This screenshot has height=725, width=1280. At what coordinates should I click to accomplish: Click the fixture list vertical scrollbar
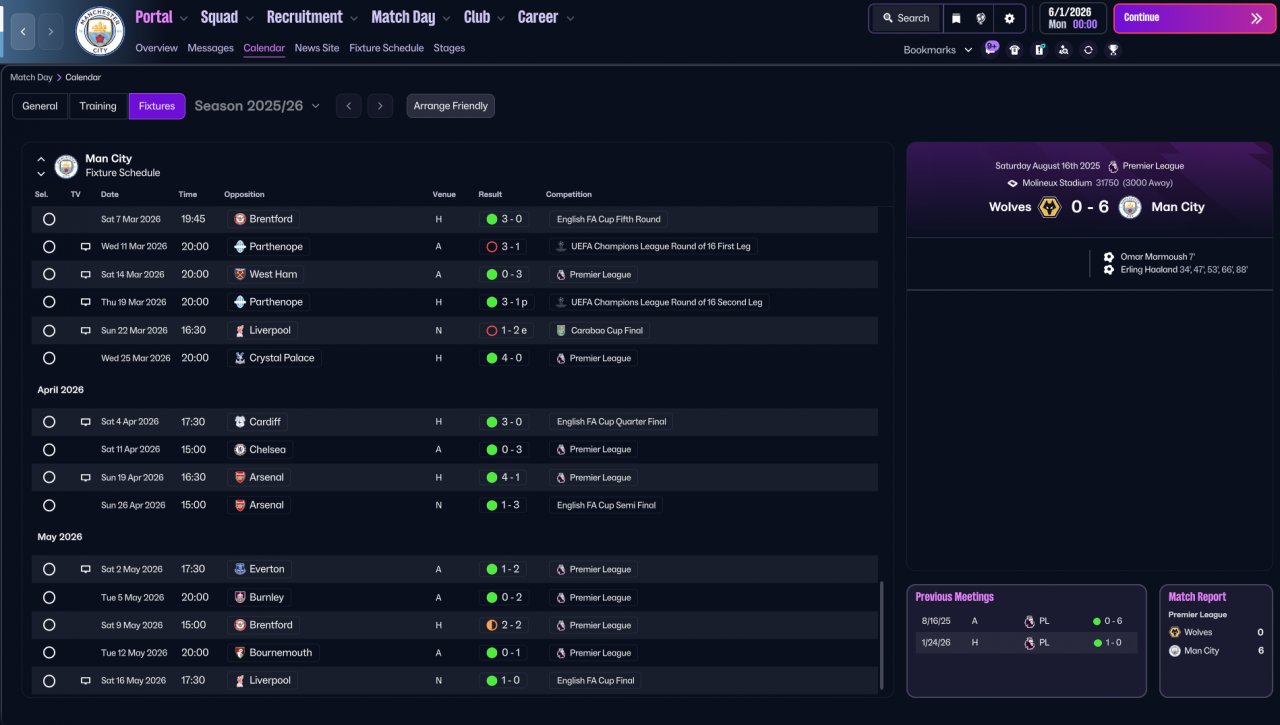[881, 636]
